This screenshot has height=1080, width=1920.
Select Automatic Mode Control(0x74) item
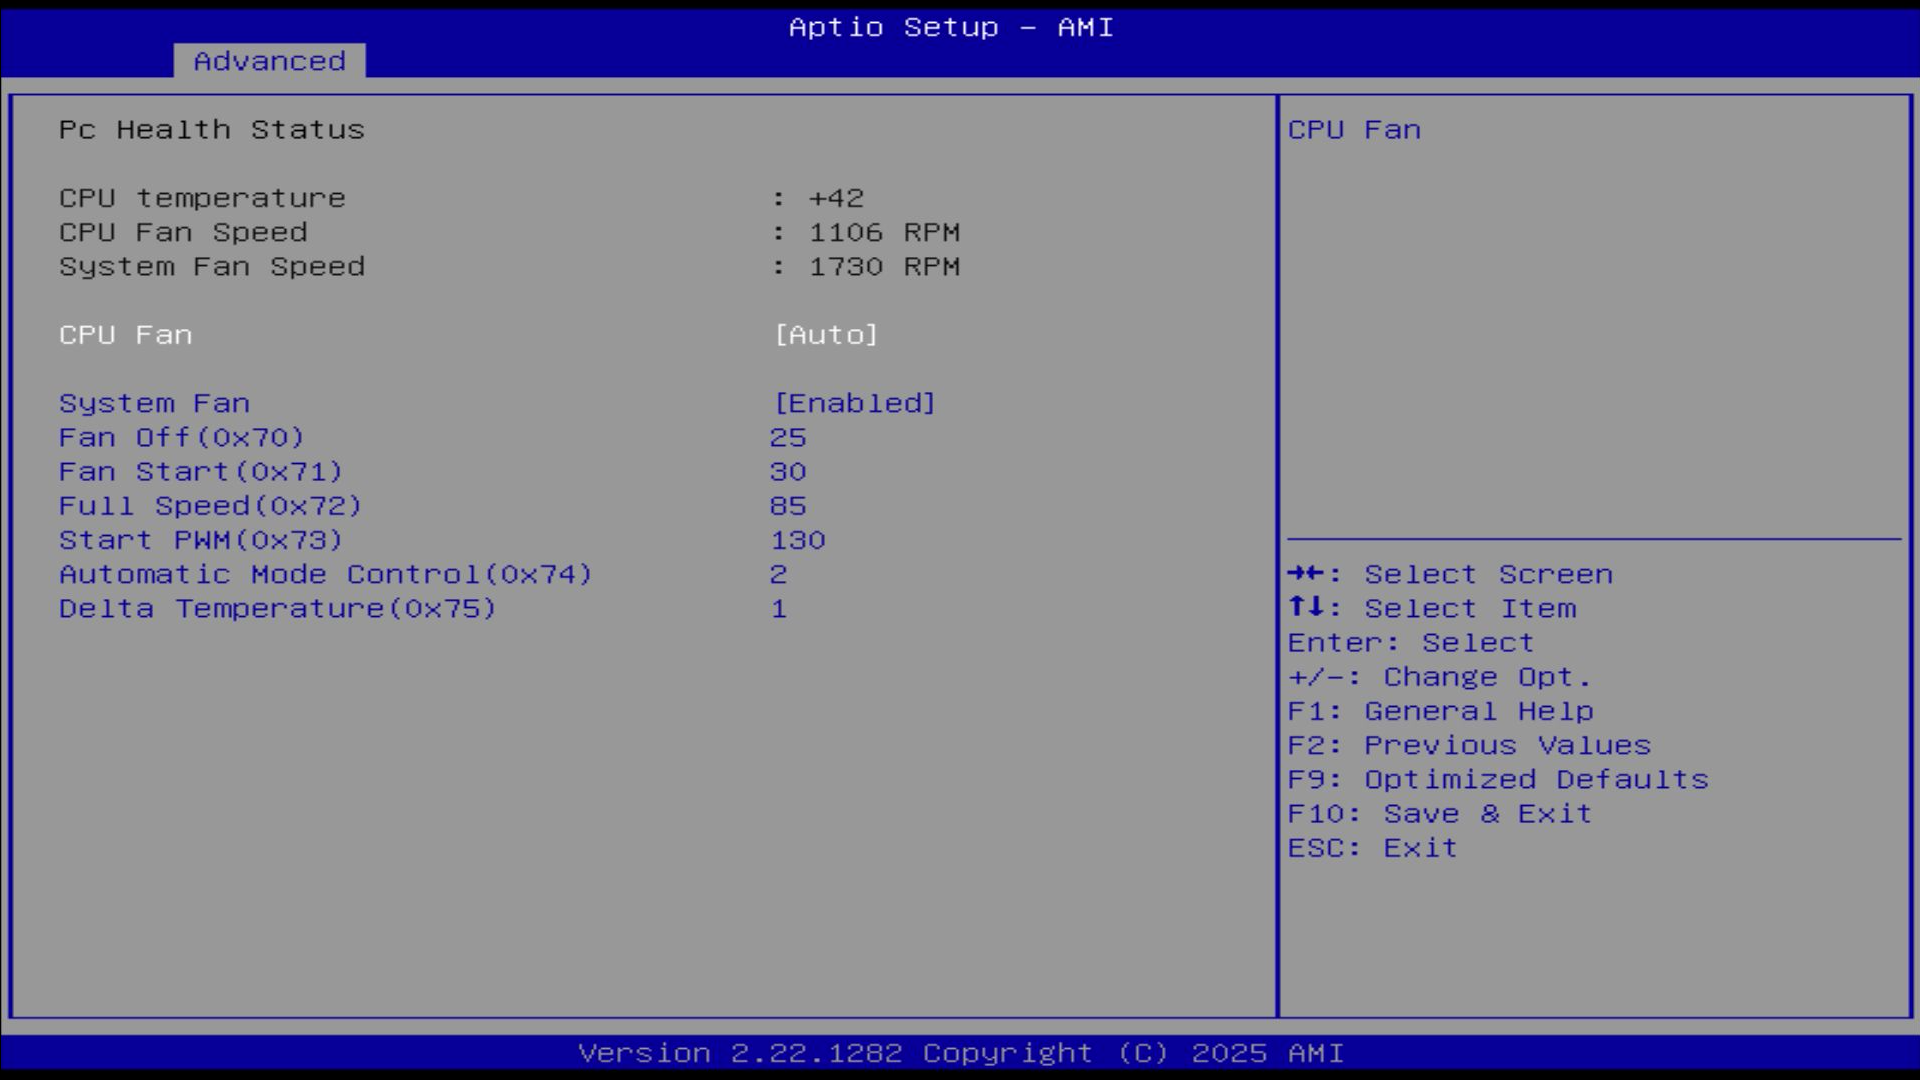tap(325, 574)
